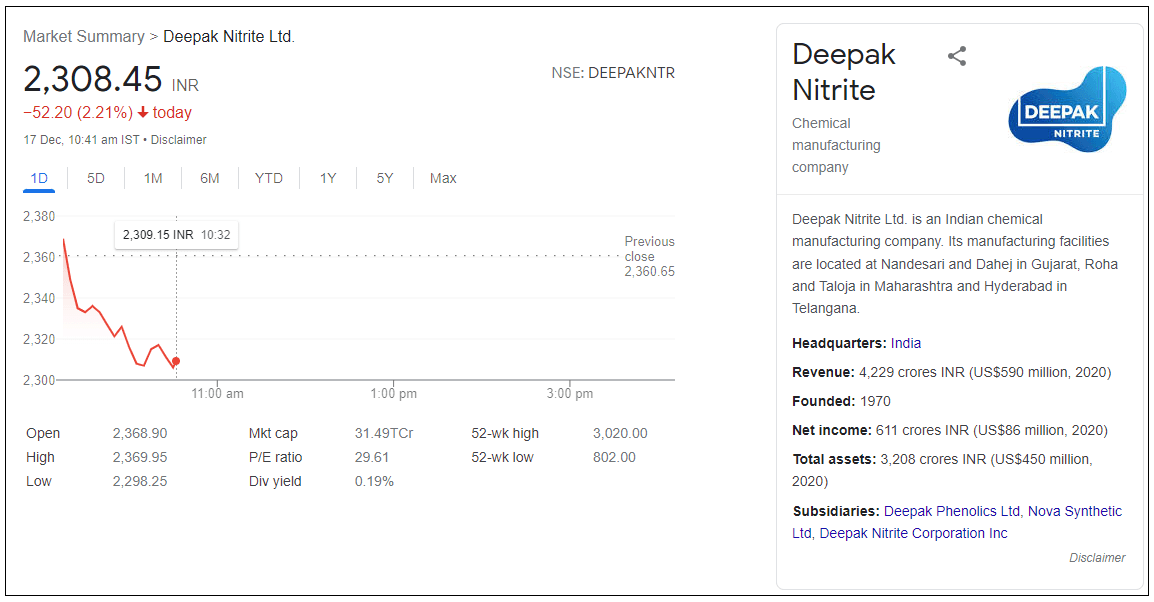Open the Market Summary breadcrumb link
The image size is (1154, 602).
(84, 37)
